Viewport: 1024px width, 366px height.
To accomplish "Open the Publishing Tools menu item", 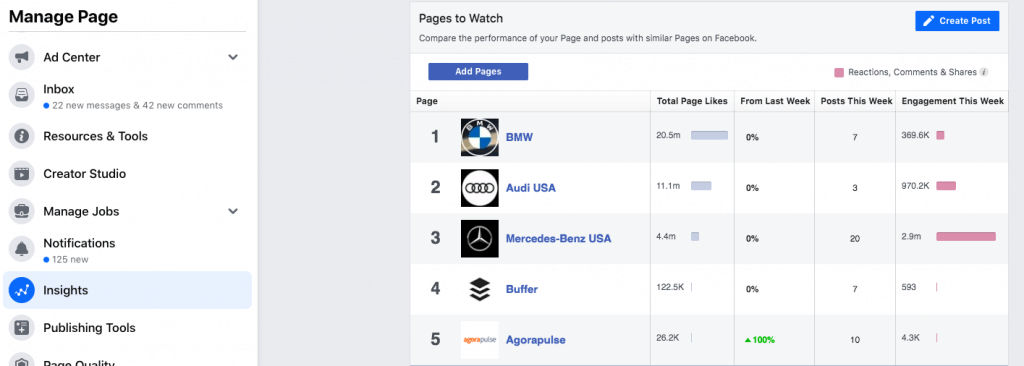I will 127,328.
